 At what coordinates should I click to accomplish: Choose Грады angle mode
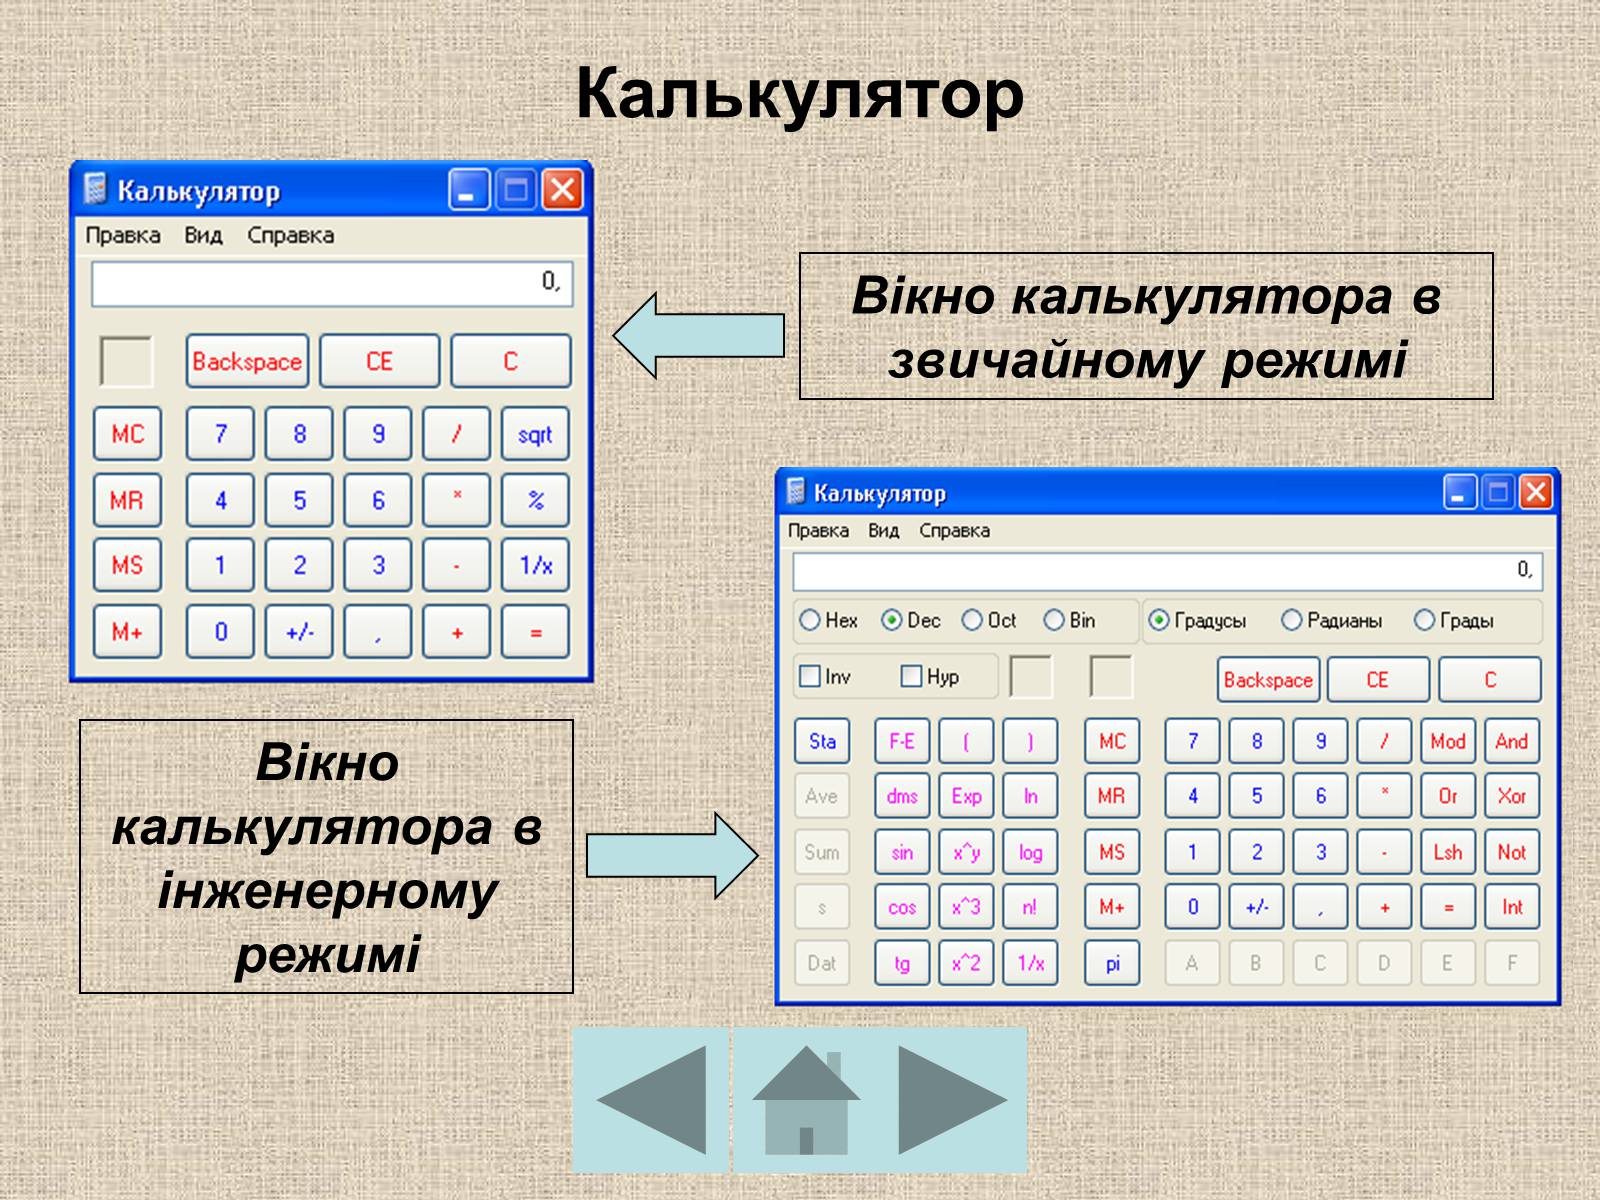tap(1454, 621)
